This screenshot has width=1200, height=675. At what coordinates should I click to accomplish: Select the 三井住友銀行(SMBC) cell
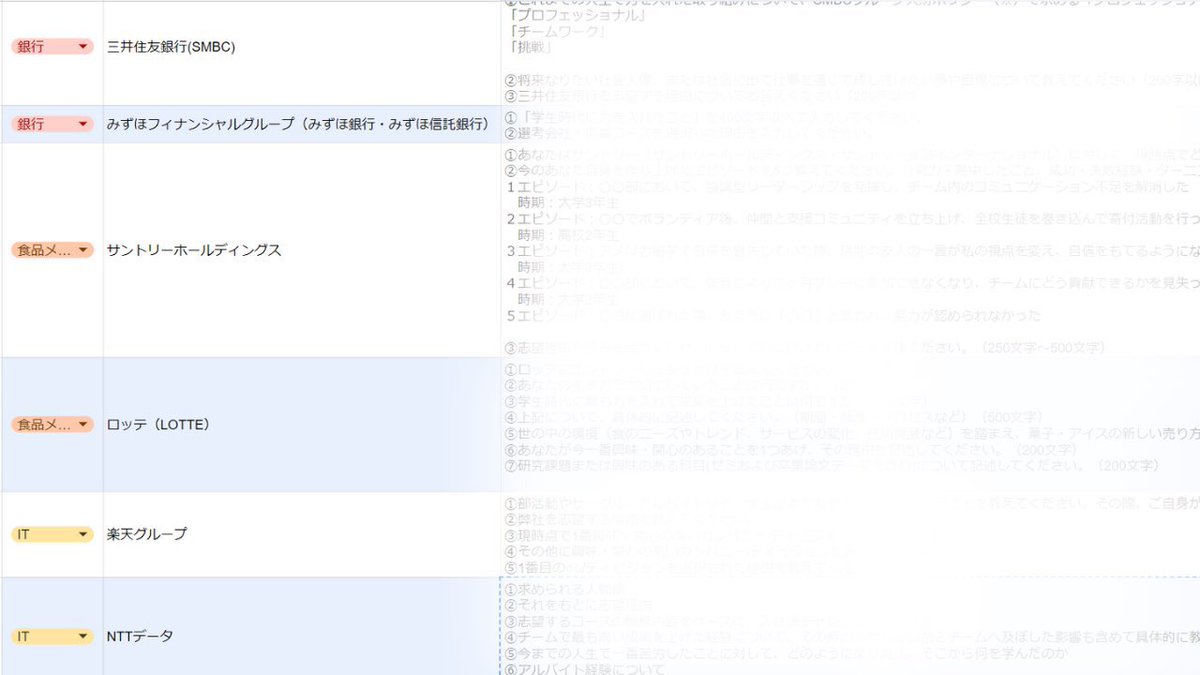point(302,52)
